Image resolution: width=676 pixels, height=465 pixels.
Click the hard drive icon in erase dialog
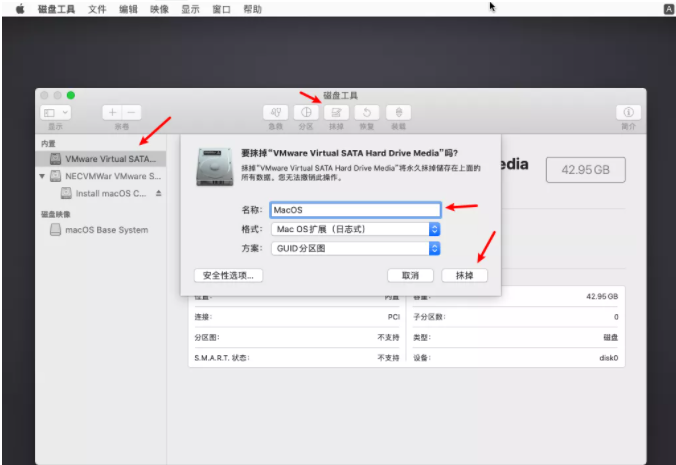coord(215,167)
